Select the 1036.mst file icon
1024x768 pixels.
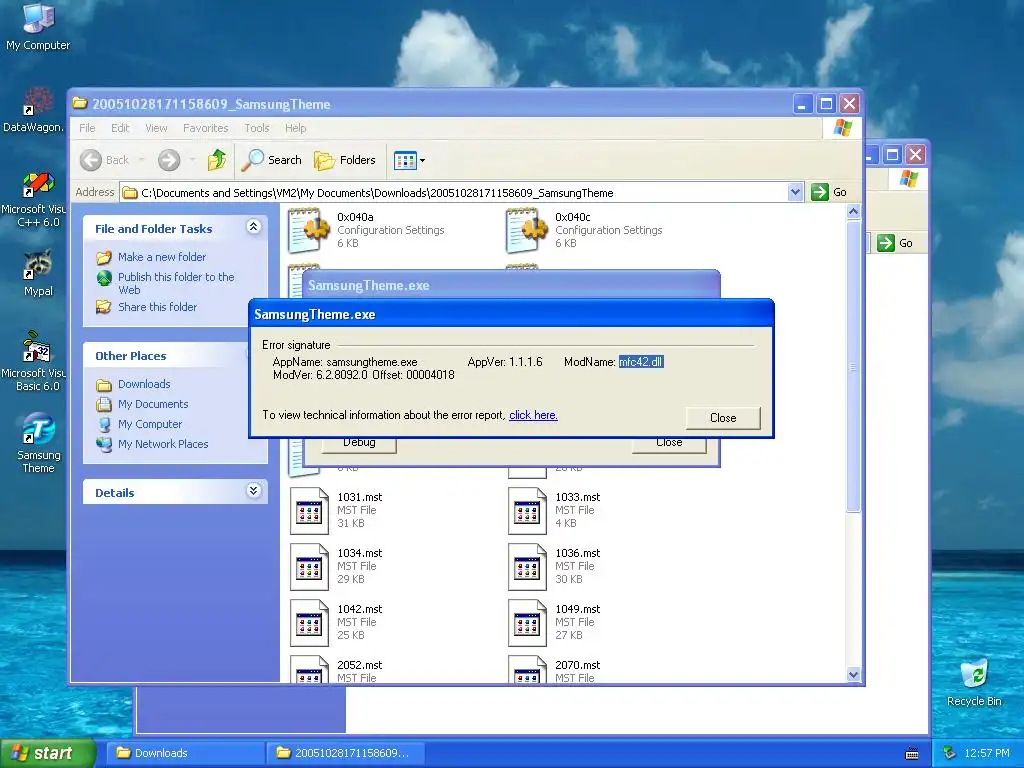point(526,567)
